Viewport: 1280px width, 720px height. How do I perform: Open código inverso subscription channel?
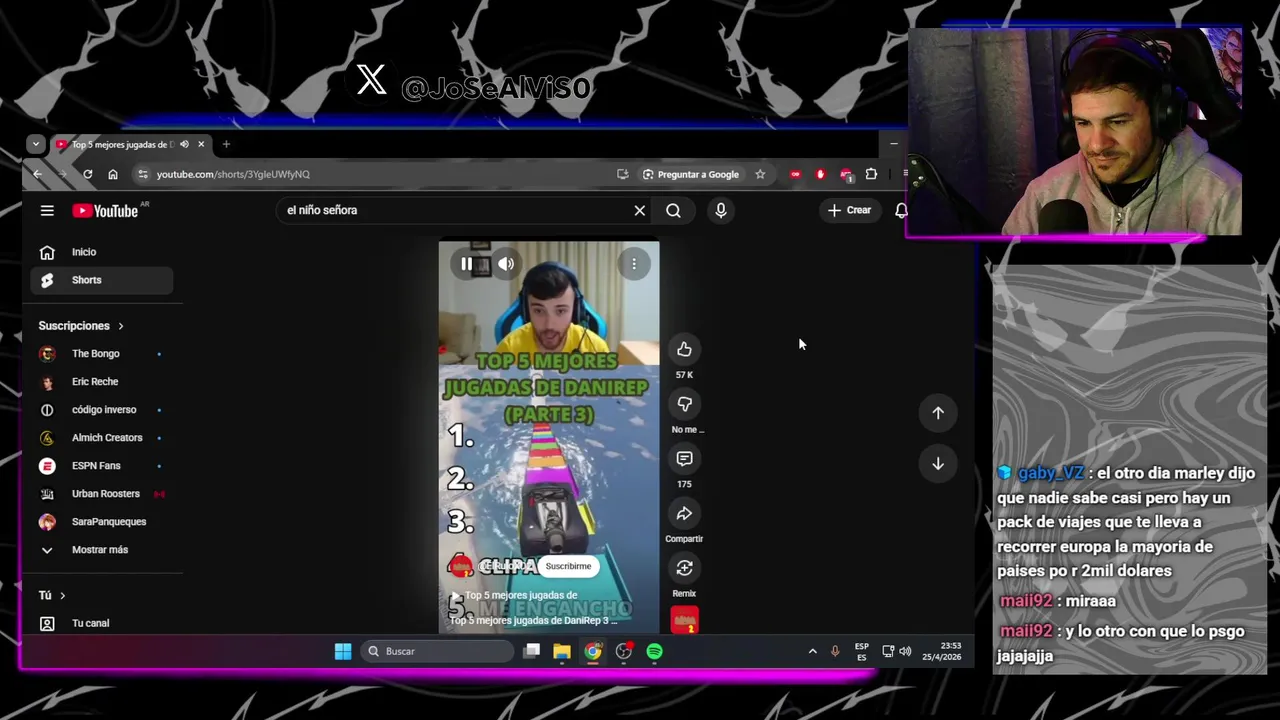(x=100, y=410)
